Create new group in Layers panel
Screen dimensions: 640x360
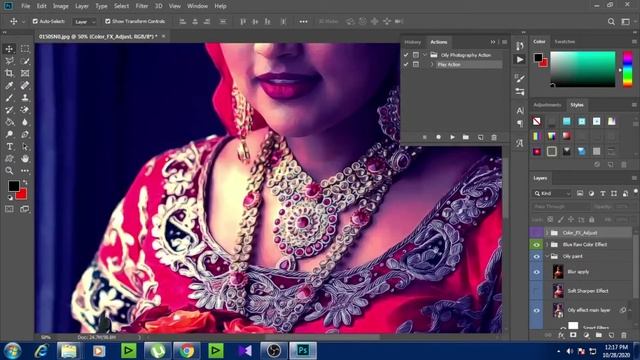598,335
